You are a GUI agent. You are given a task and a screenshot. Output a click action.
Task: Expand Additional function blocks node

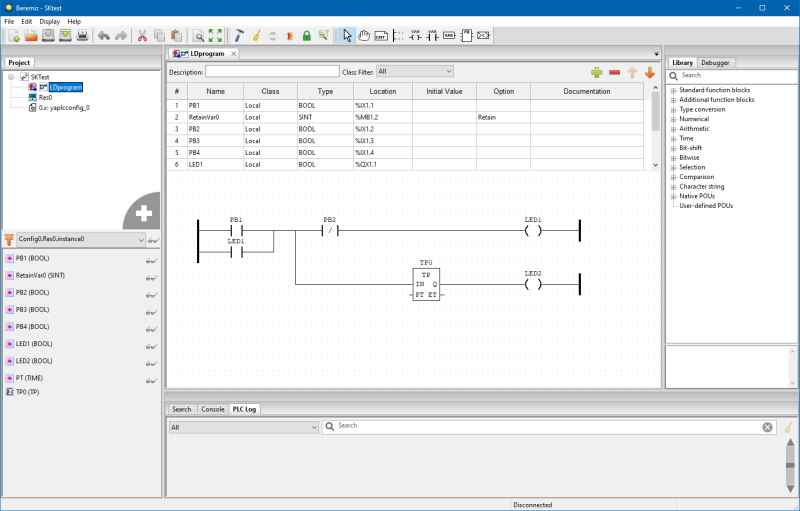click(x=673, y=100)
